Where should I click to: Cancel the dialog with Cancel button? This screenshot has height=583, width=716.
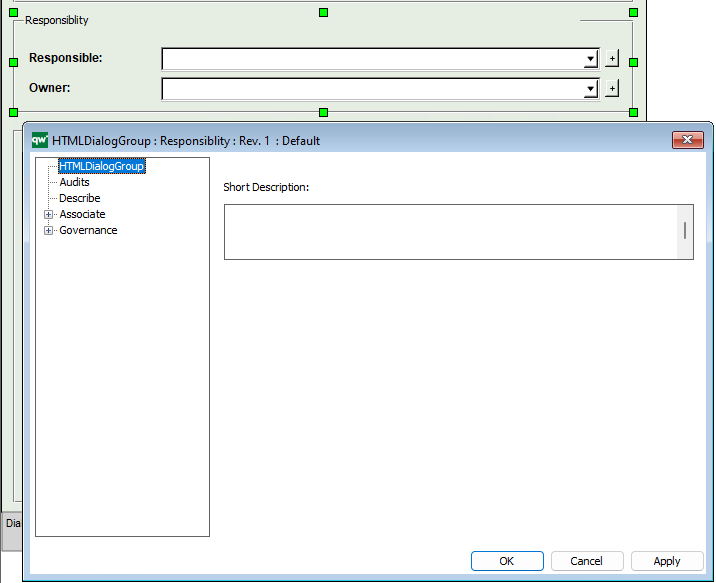click(x=587, y=561)
